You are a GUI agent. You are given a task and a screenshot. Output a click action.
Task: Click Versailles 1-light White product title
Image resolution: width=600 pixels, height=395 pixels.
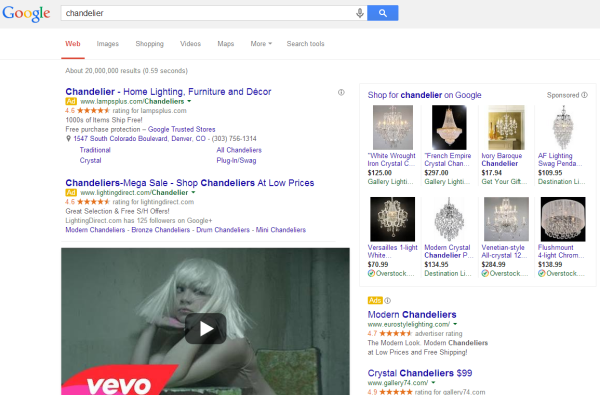click(x=392, y=251)
